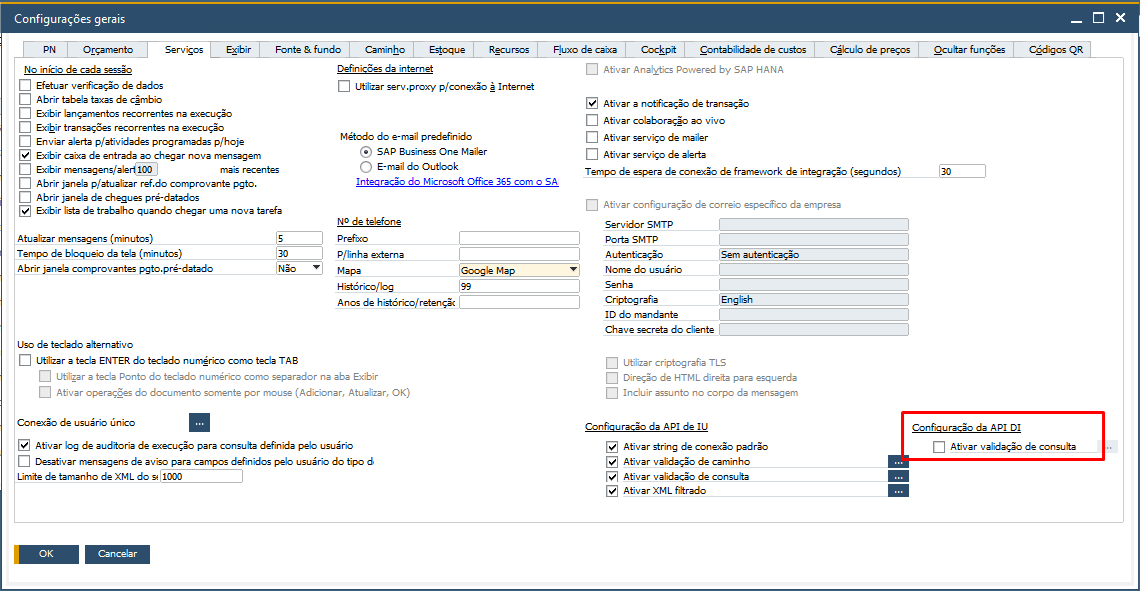The image size is (1140, 591).
Task: Uncheck Exibir caixa de entrada ao chegar nova mensagem
Action: tap(25, 156)
